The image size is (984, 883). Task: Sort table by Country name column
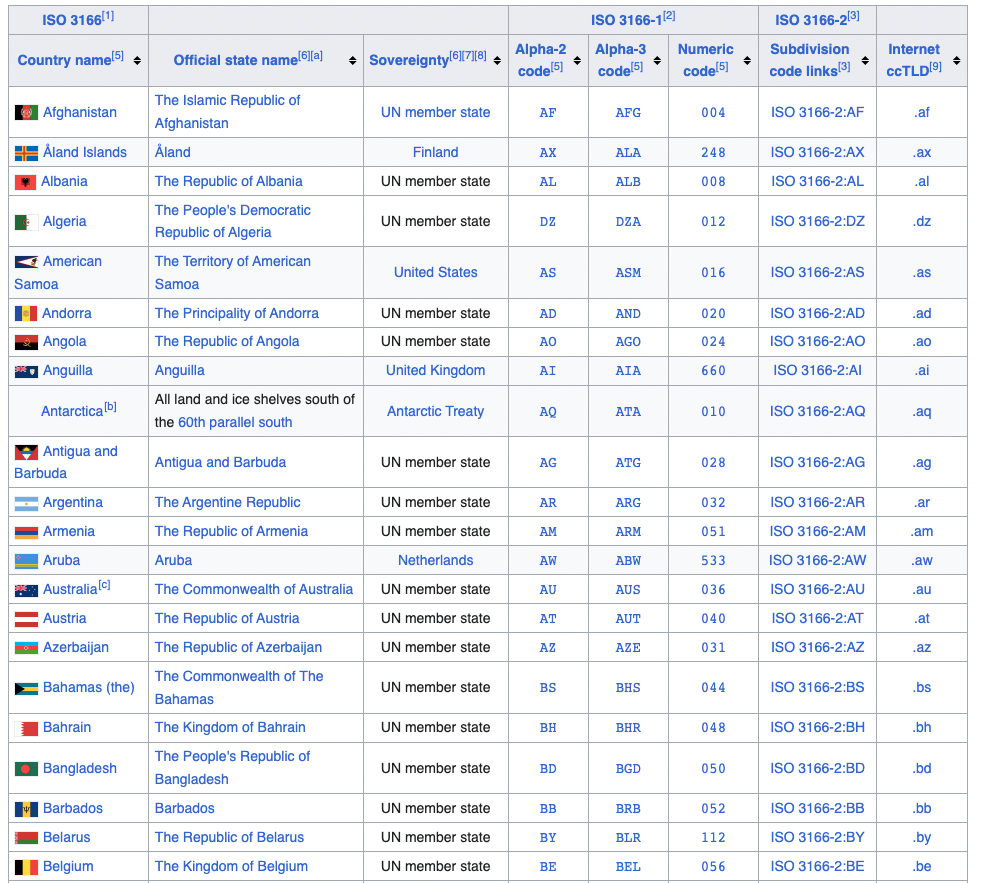137,61
